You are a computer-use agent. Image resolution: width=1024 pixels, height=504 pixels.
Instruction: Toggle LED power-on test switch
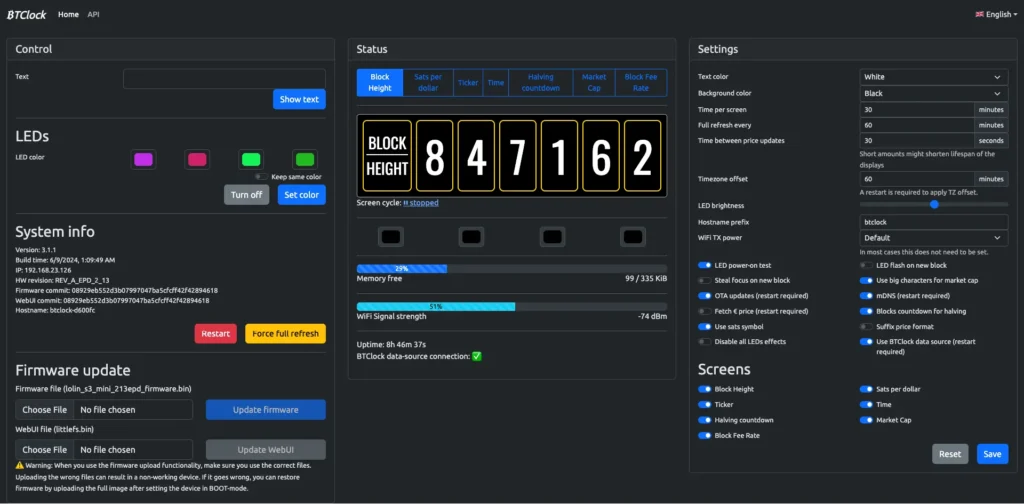coord(705,265)
